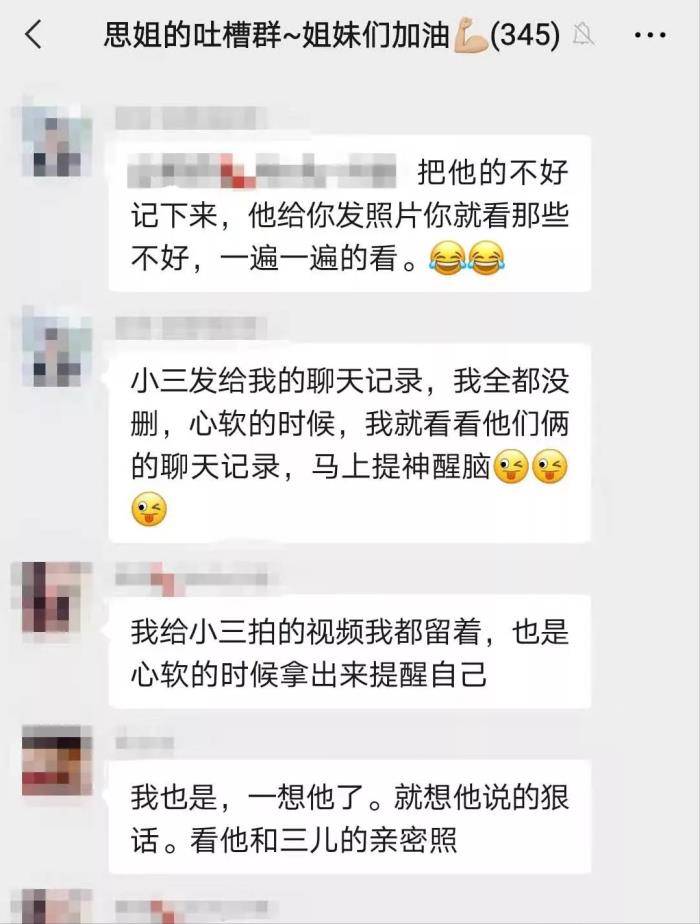Tap the muted bell notification icon
The image size is (700, 924).
click(583, 35)
